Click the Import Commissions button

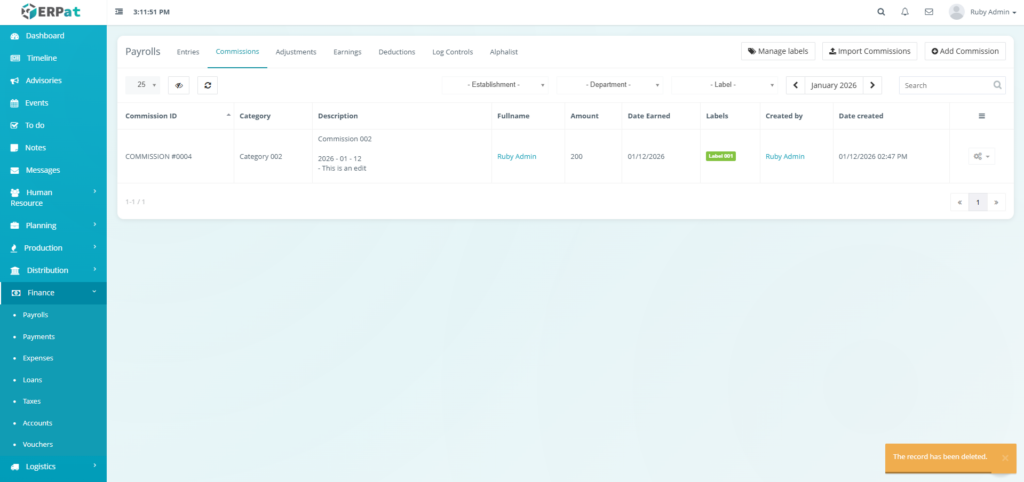[869, 51]
